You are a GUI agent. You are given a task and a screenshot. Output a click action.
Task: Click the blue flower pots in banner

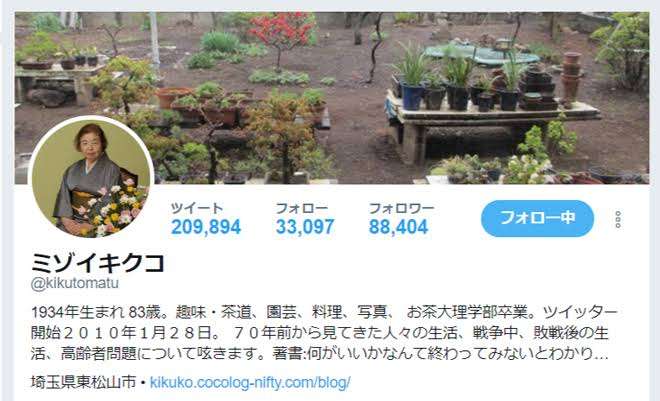[412, 95]
